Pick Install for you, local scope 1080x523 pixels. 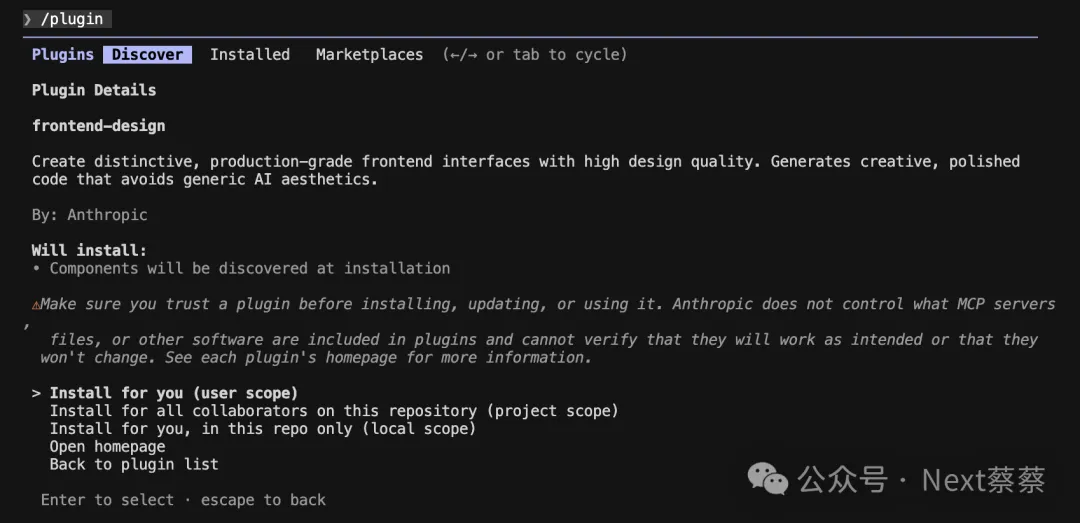tap(262, 429)
